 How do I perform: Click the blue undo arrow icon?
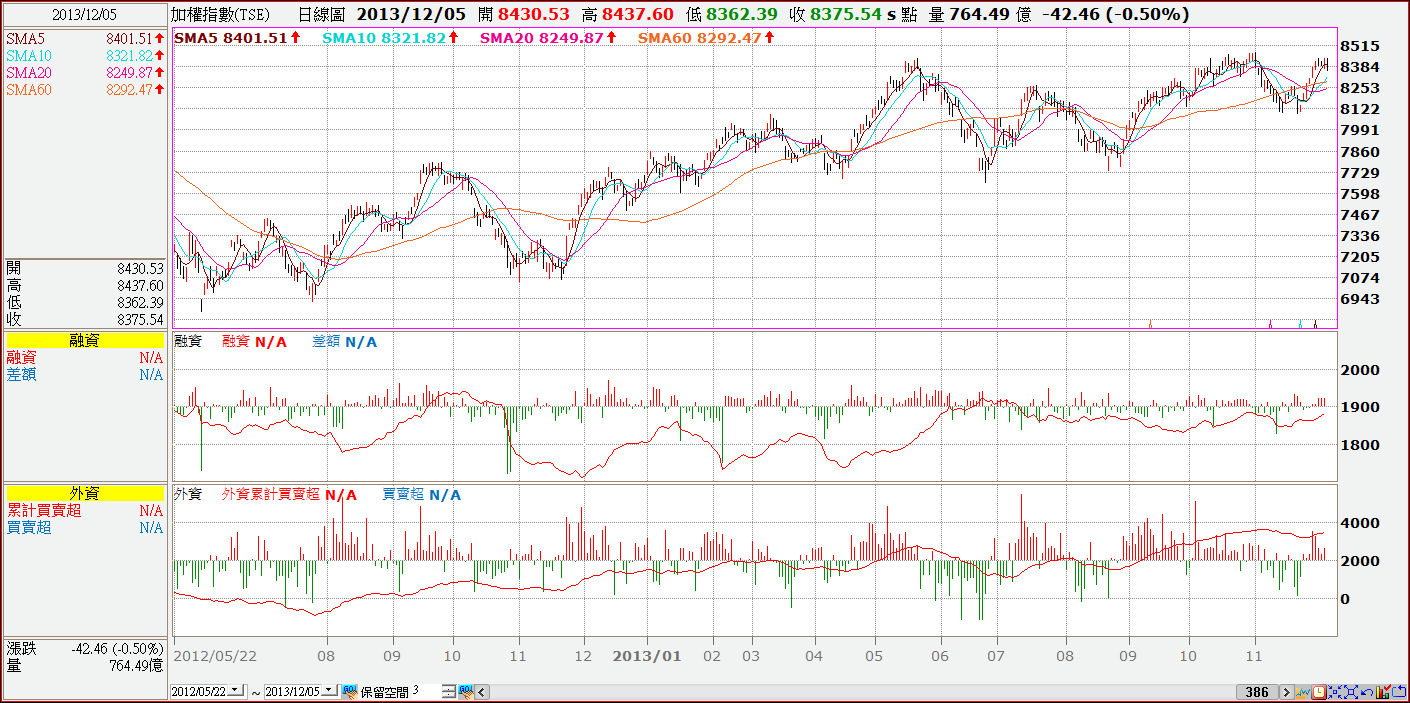point(1367,692)
